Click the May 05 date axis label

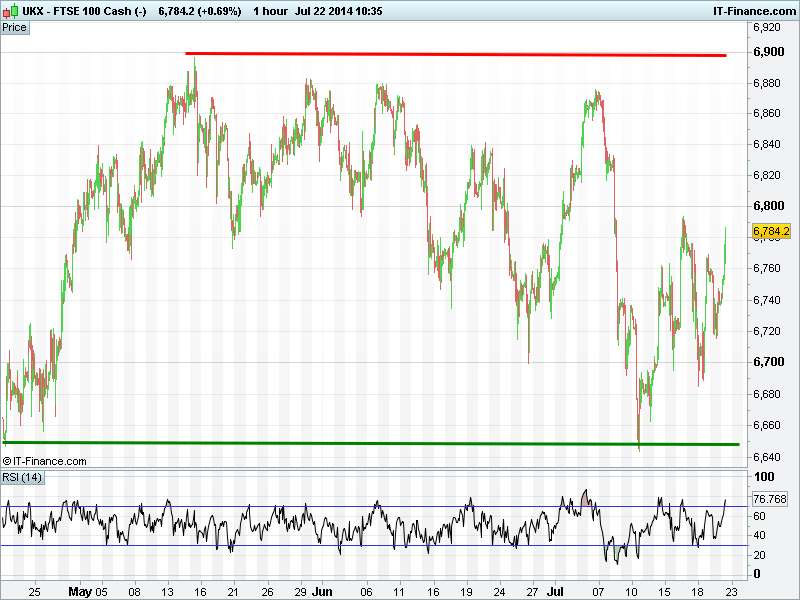coord(88,592)
